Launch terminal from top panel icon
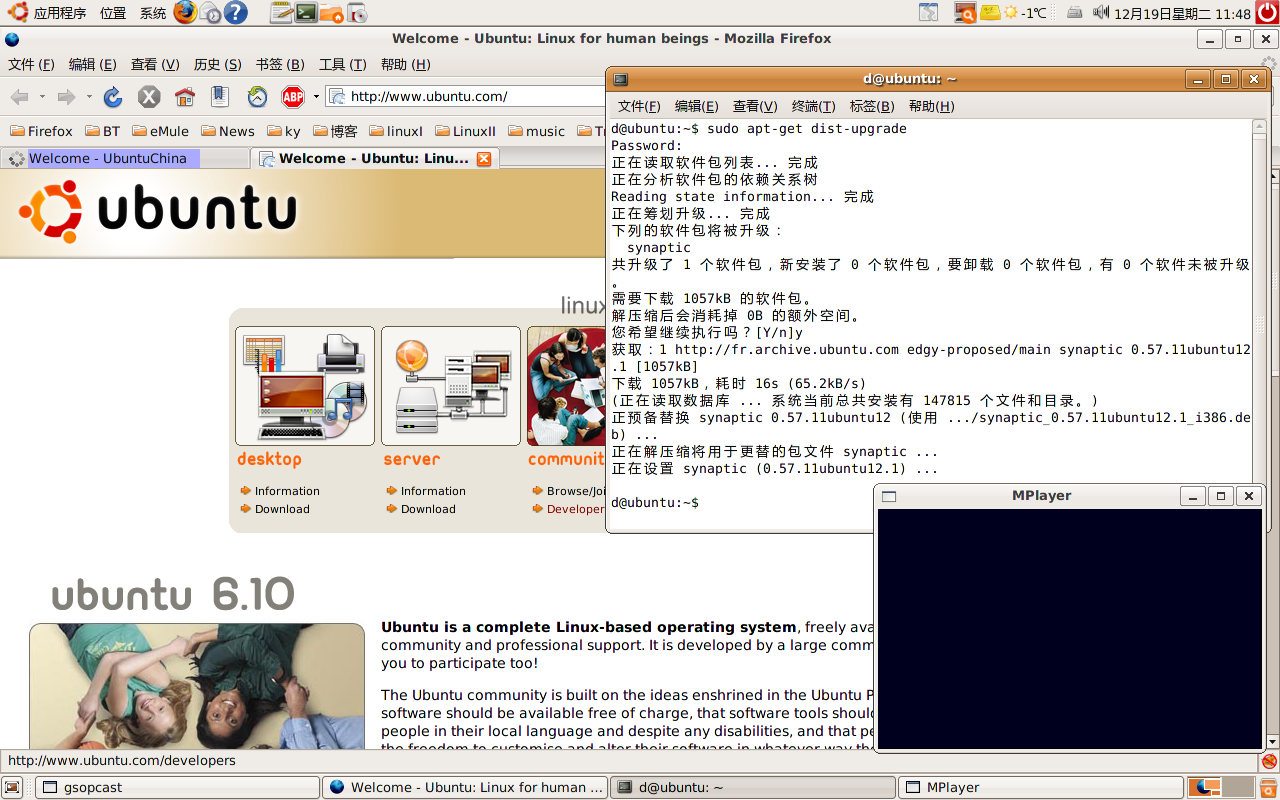The height and width of the screenshot is (800, 1280). tap(307, 13)
